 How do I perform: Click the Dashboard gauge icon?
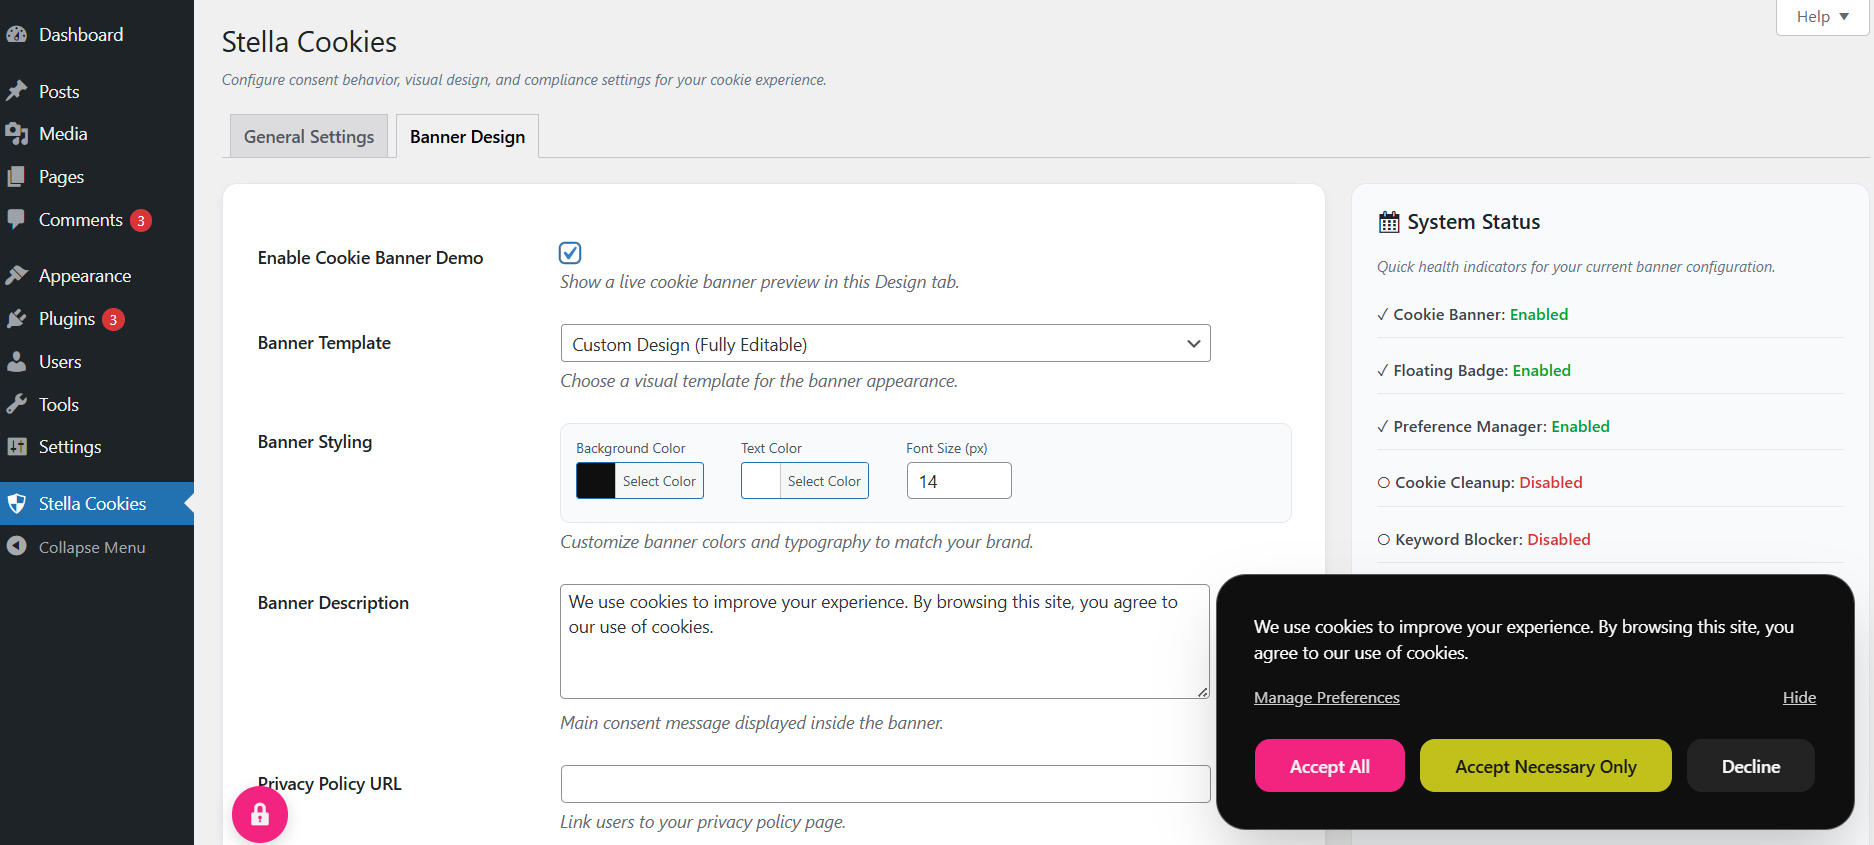click(x=16, y=34)
